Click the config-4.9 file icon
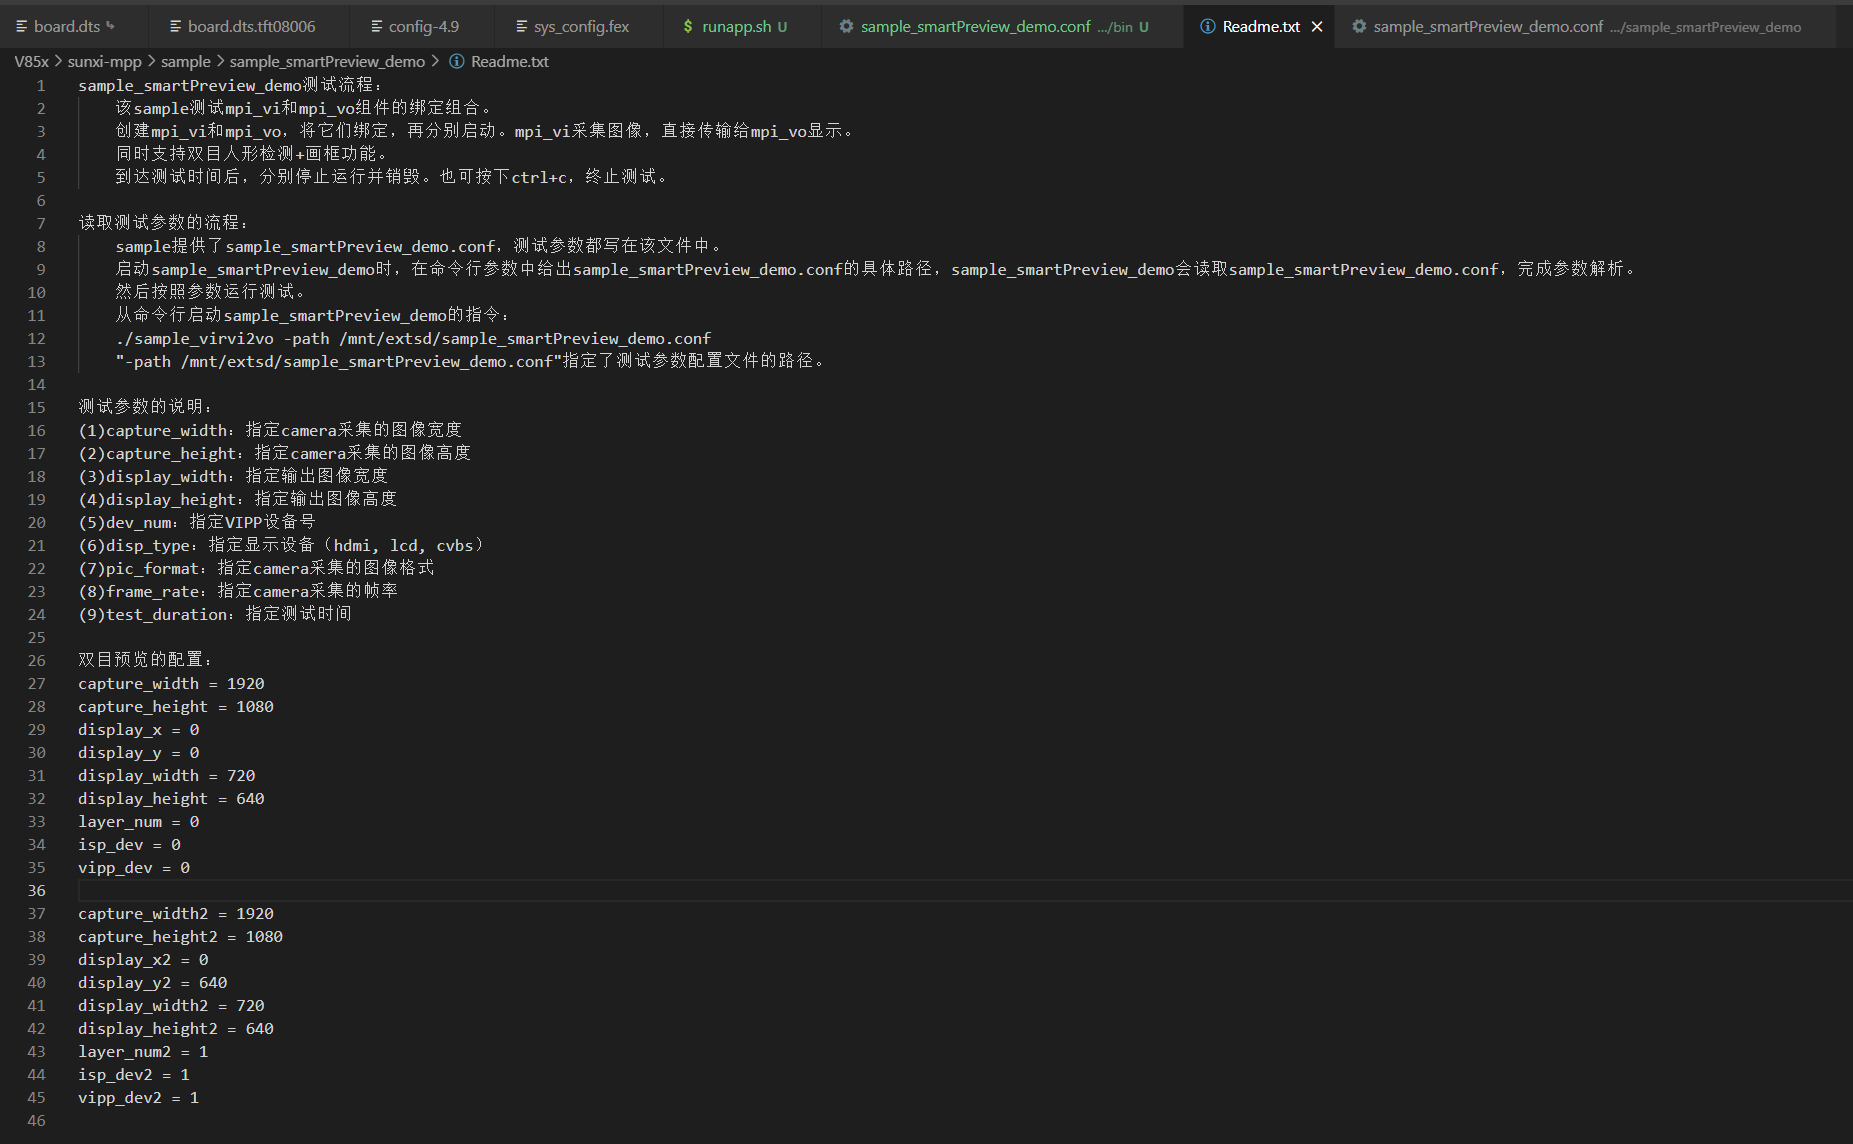1853x1144 pixels. tap(377, 27)
